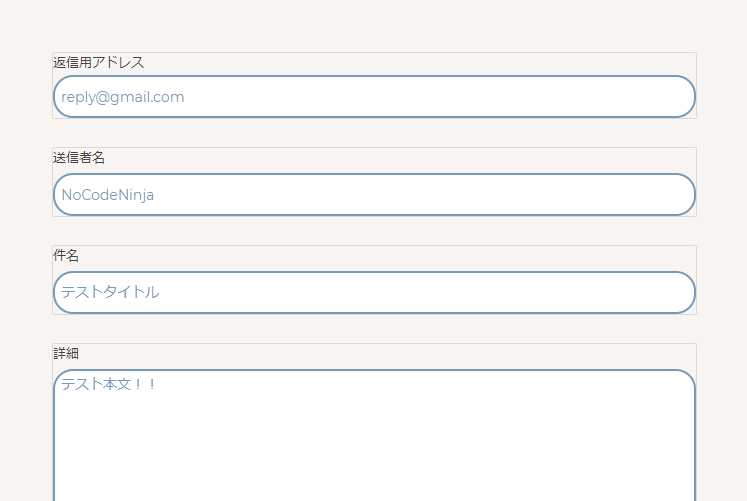
Task: Click the 送信者名 label
Action: [x=79, y=158]
